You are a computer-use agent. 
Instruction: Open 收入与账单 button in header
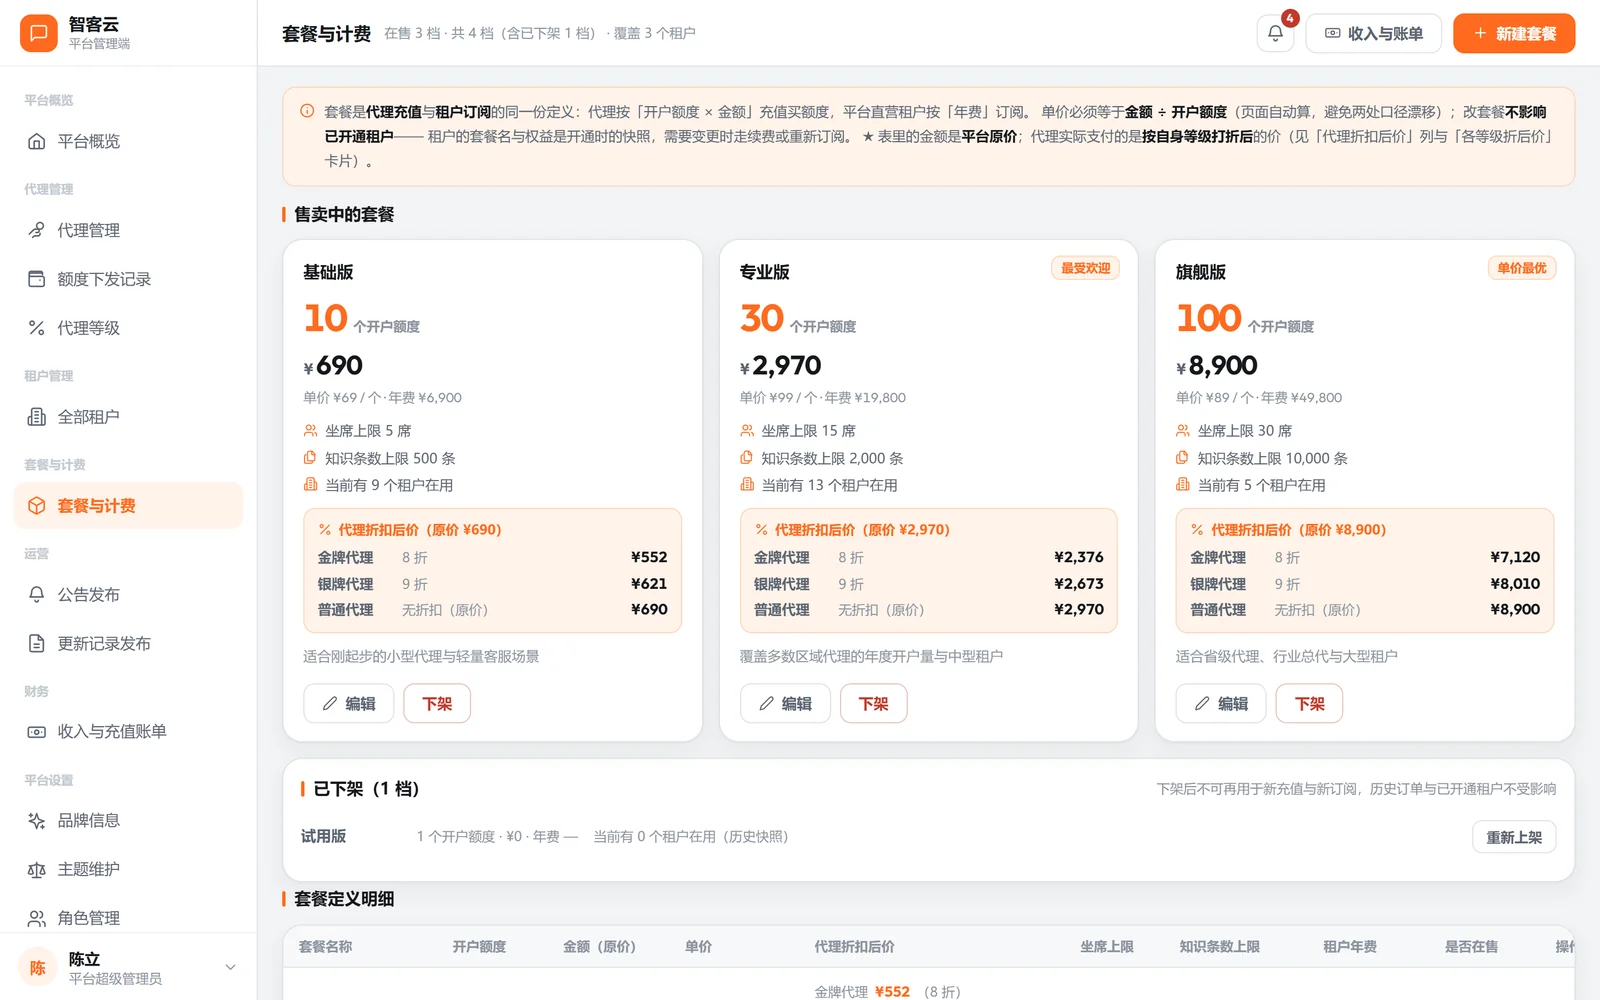pyautogui.click(x=1374, y=33)
